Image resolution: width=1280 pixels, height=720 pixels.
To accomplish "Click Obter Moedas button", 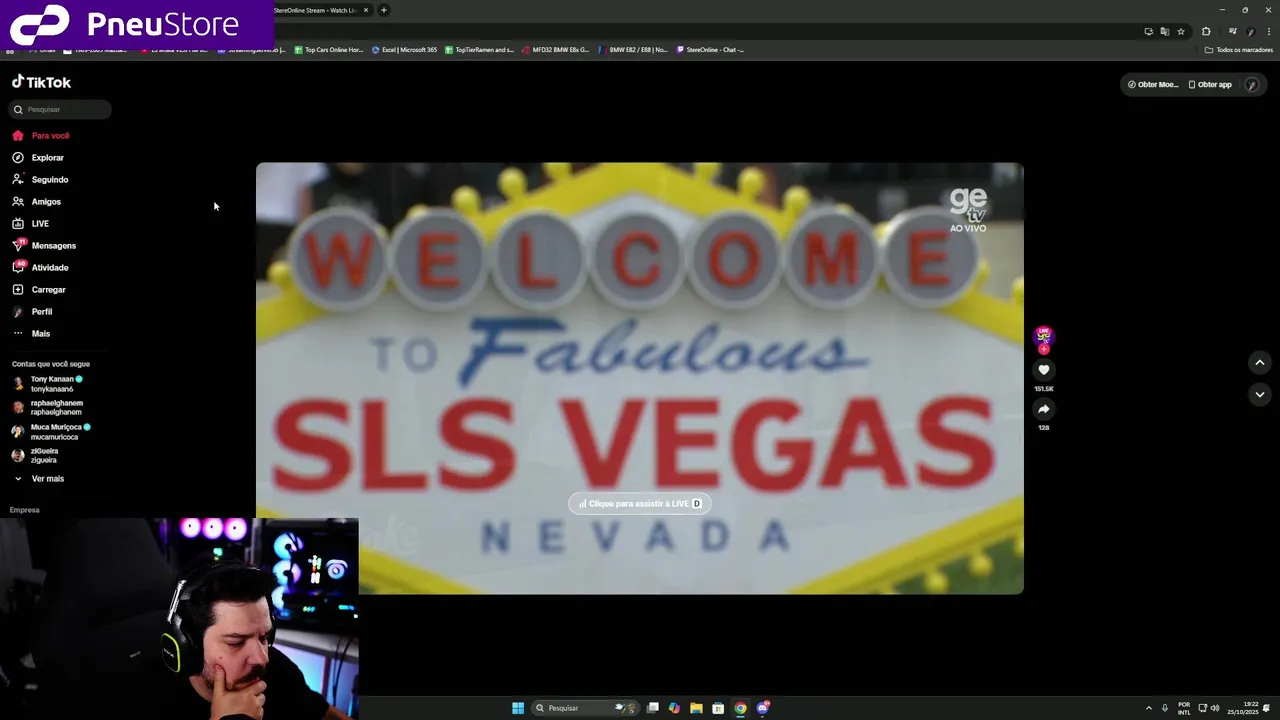I will 1153,85.
